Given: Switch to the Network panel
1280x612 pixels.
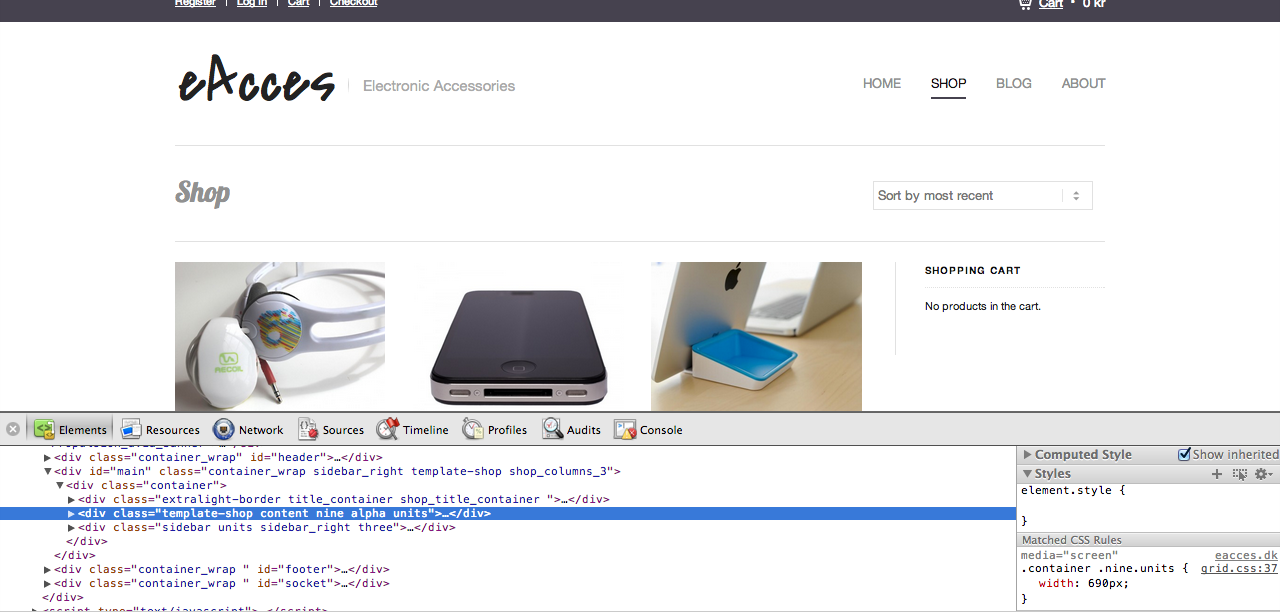Looking at the screenshot, I should [x=248, y=430].
